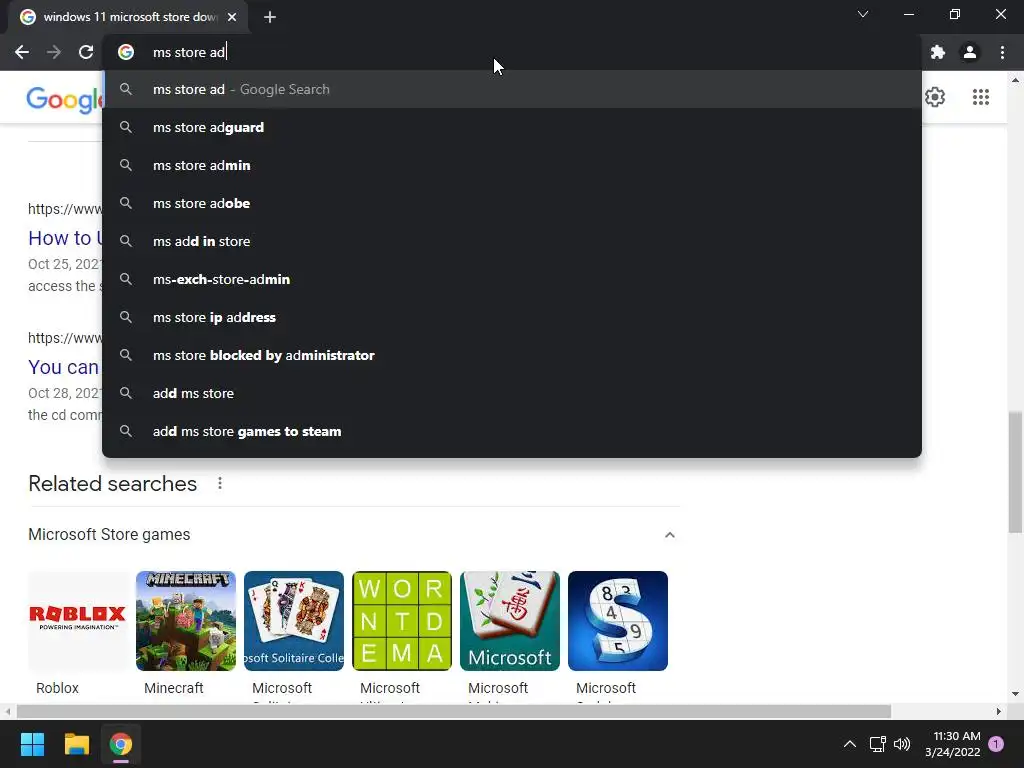The image size is (1024, 768).
Task: Open the Minecraft game thumbnail
Action: [x=186, y=621]
